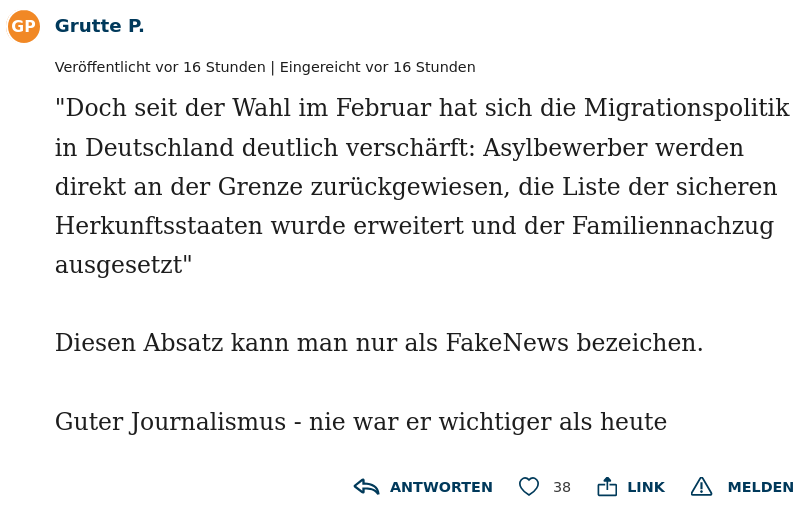Click the reply arrow icon
The height and width of the screenshot is (511, 799).
point(366,487)
